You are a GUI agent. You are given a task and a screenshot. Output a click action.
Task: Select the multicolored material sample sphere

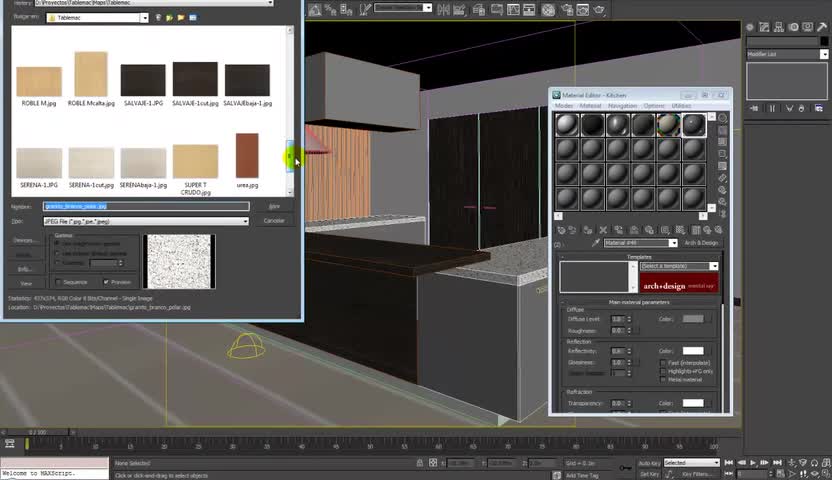tap(668, 124)
